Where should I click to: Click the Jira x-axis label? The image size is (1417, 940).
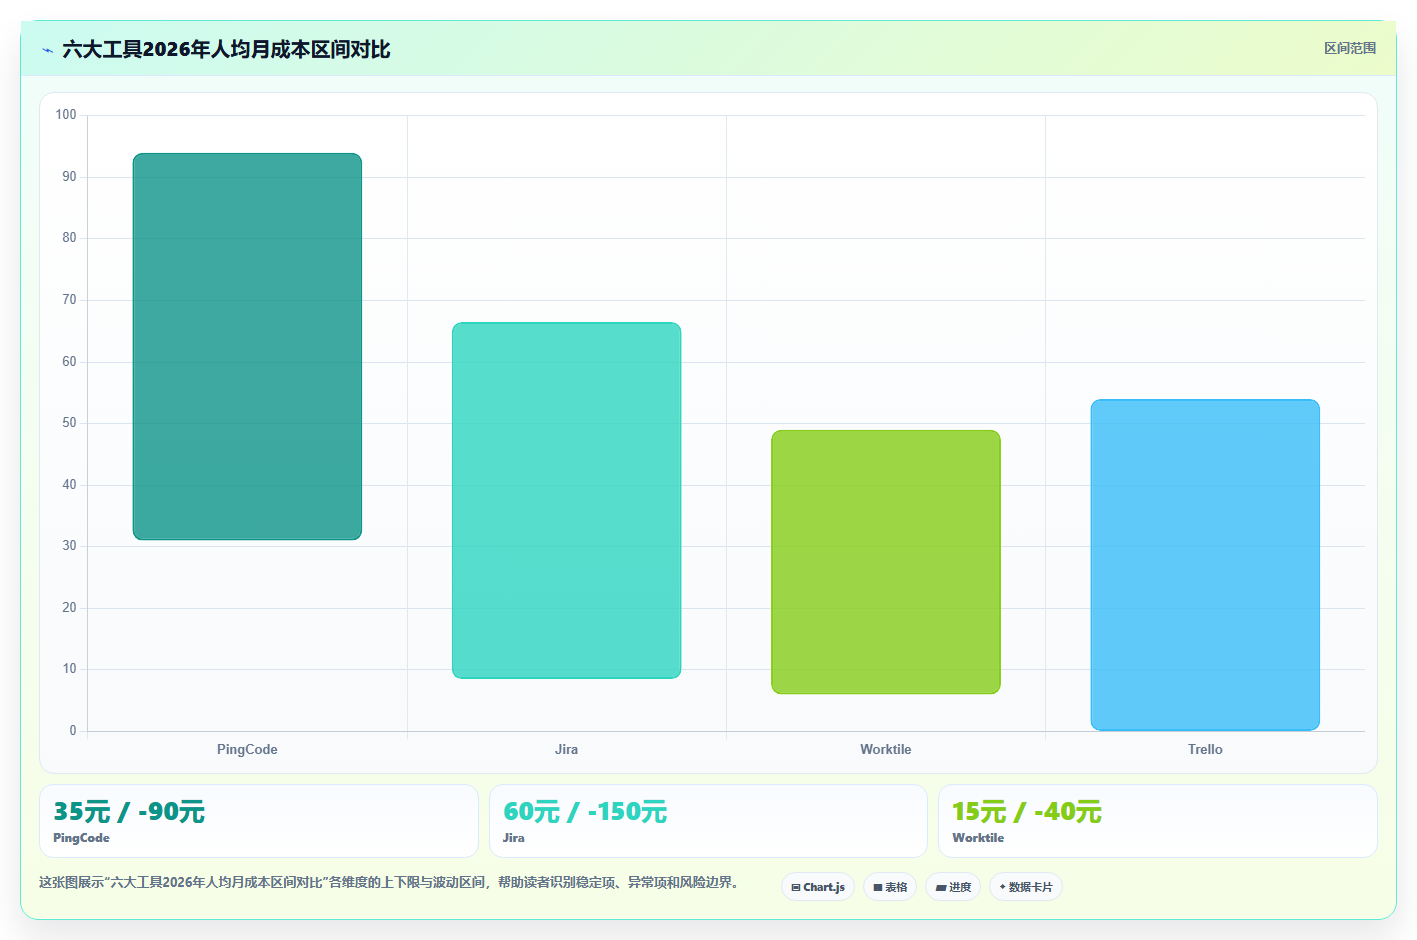coord(566,749)
